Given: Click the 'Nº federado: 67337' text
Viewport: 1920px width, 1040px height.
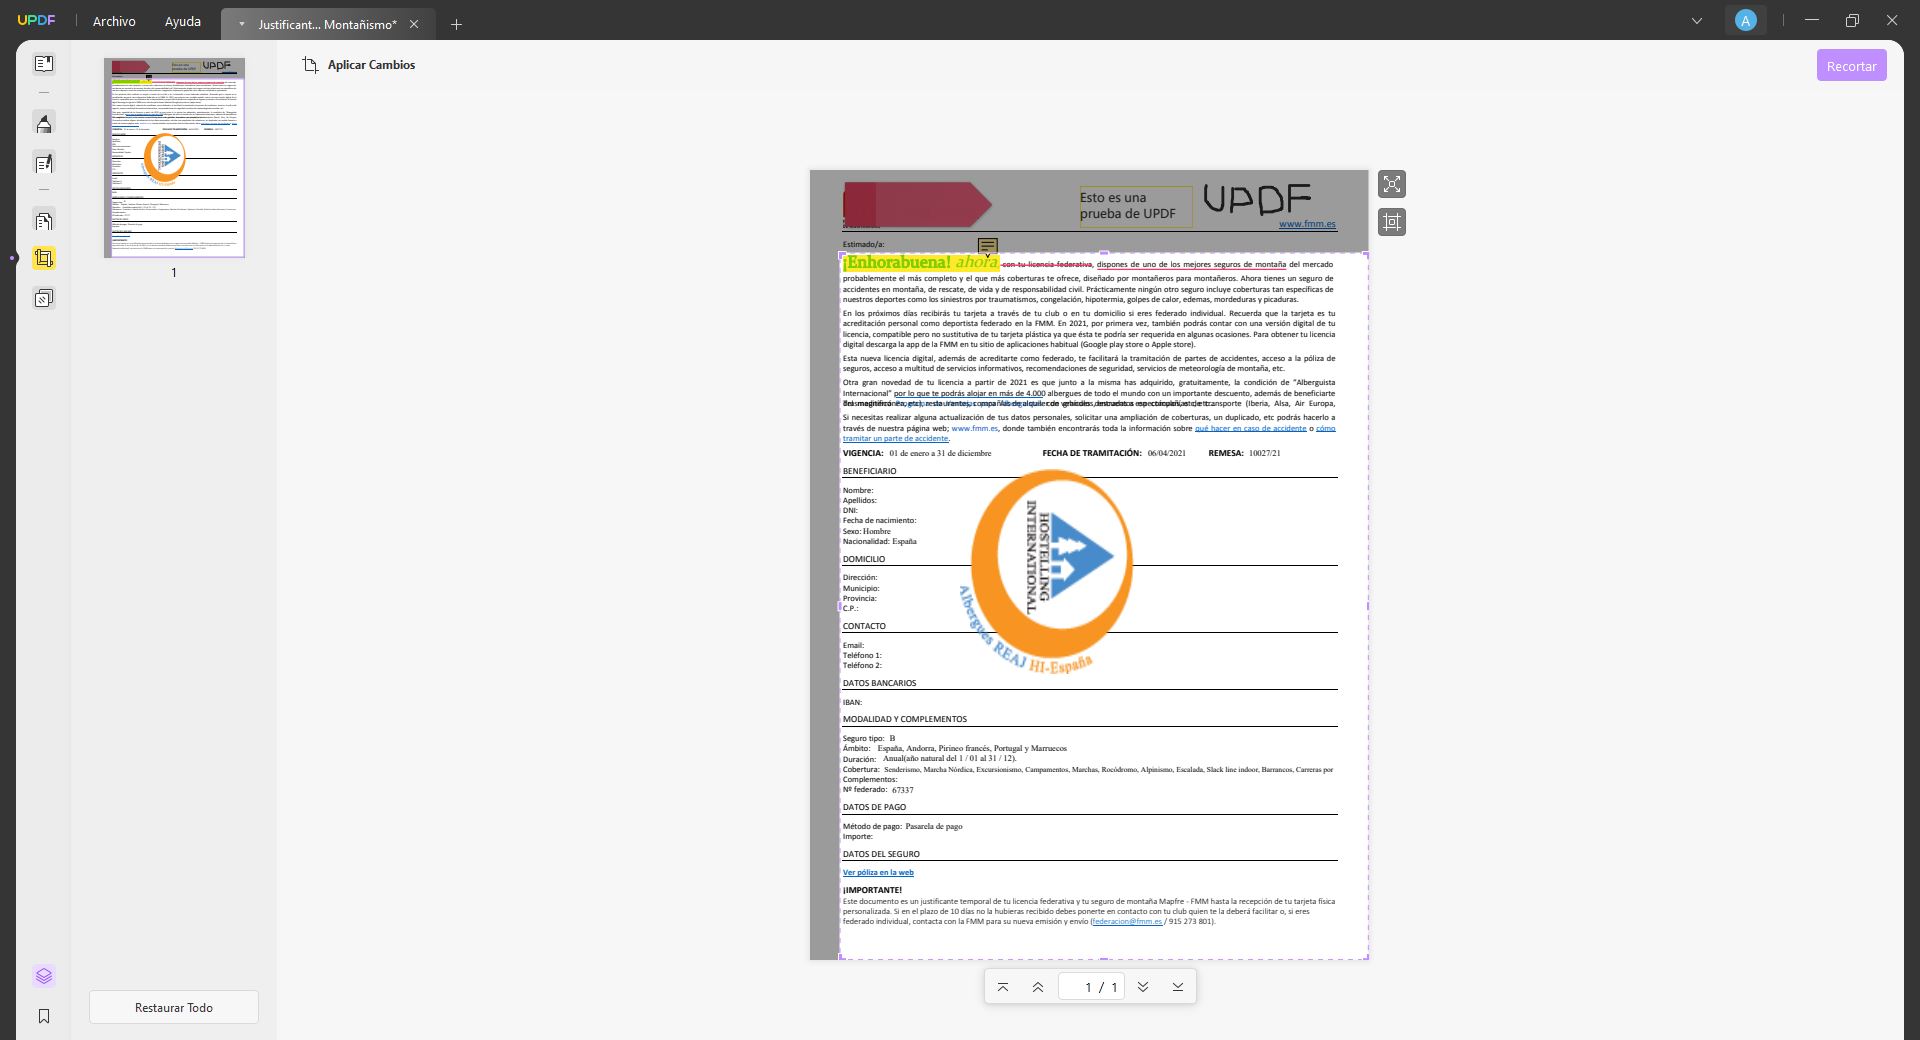Looking at the screenshot, I should click(x=878, y=790).
